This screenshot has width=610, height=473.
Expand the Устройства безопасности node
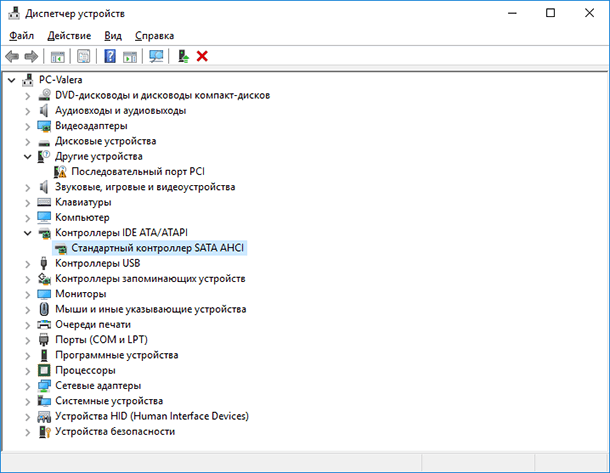pos(28,432)
